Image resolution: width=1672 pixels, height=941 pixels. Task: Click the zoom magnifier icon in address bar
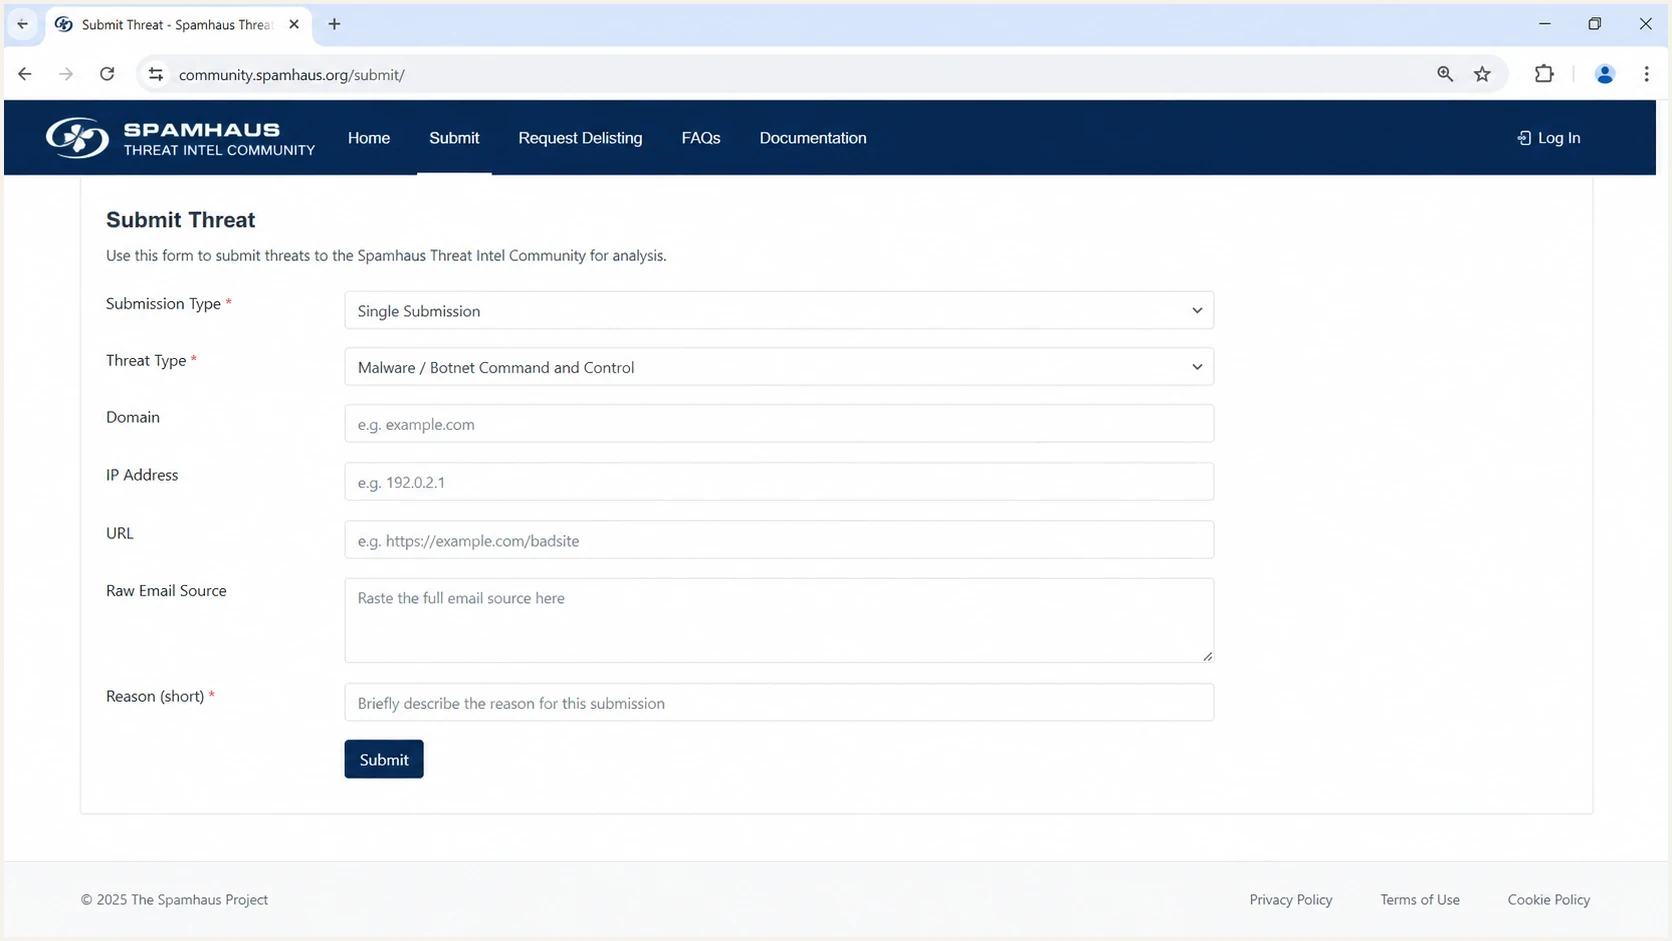point(1445,74)
